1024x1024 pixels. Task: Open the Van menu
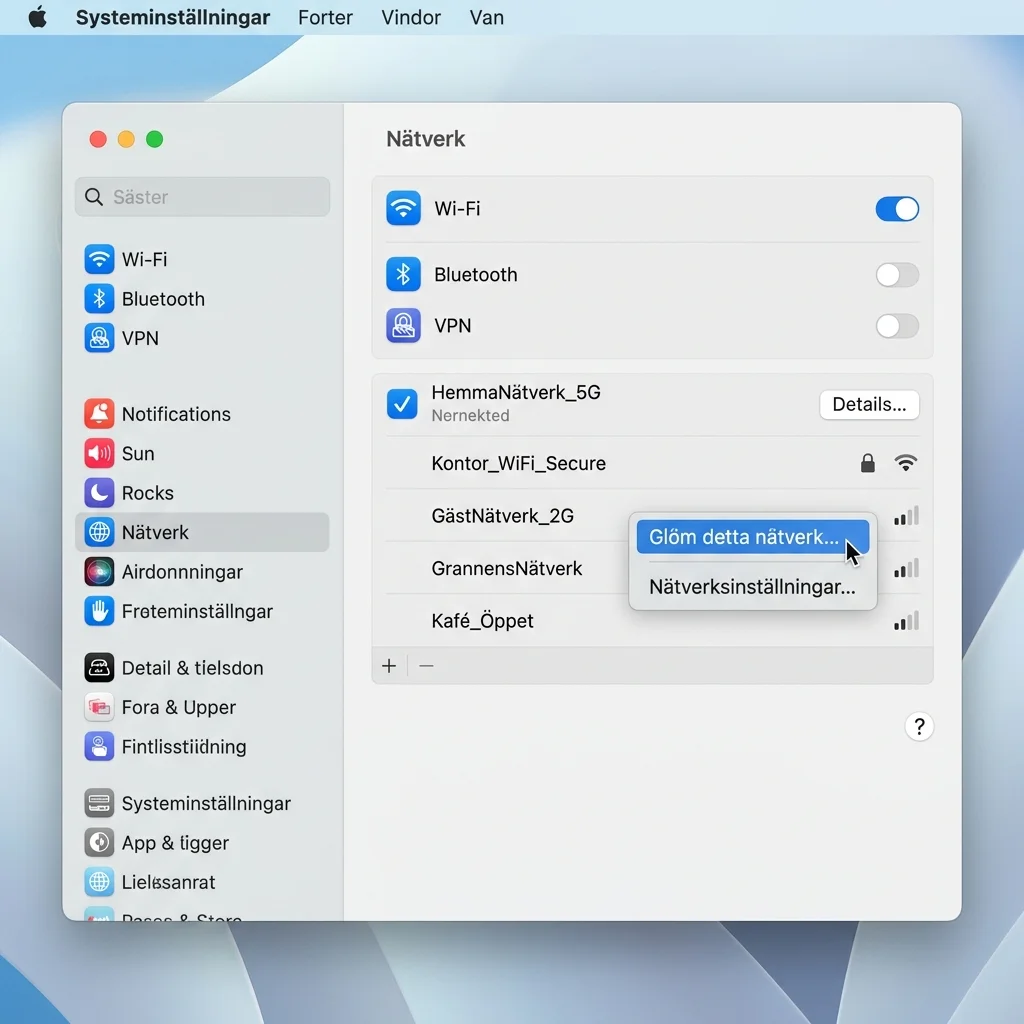487,17
